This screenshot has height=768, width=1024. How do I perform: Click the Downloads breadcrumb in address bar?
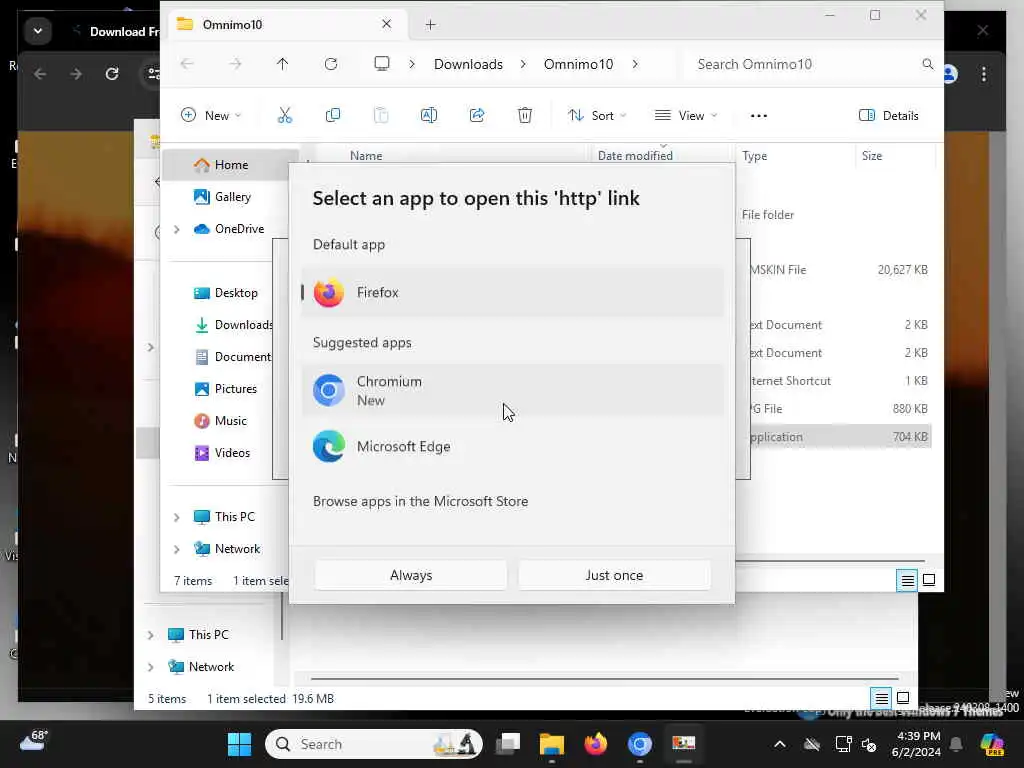click(x=468, y=64)
